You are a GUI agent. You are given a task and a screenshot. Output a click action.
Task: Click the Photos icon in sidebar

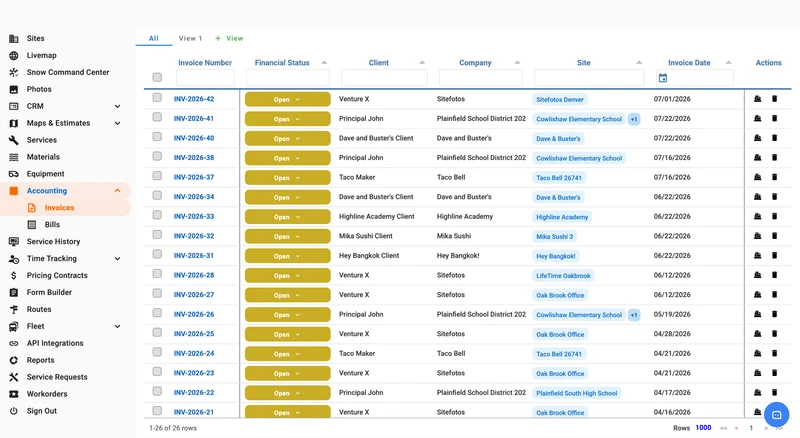click(x=14, y=89)
